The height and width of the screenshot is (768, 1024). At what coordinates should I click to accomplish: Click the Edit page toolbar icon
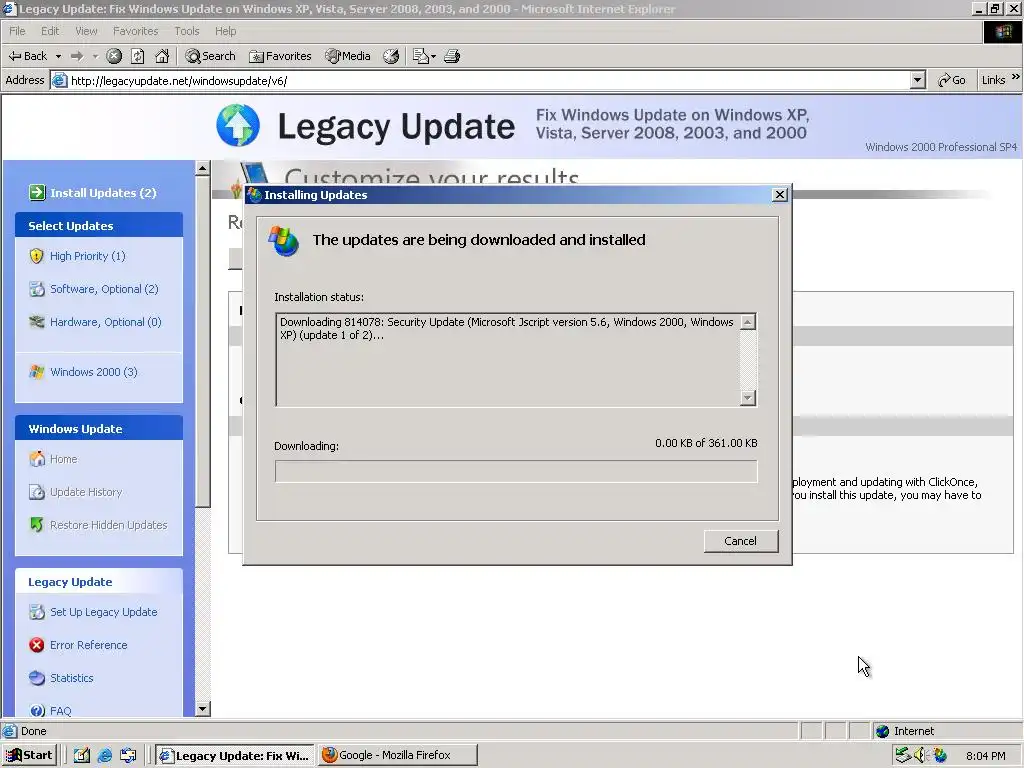pos(423,56)
